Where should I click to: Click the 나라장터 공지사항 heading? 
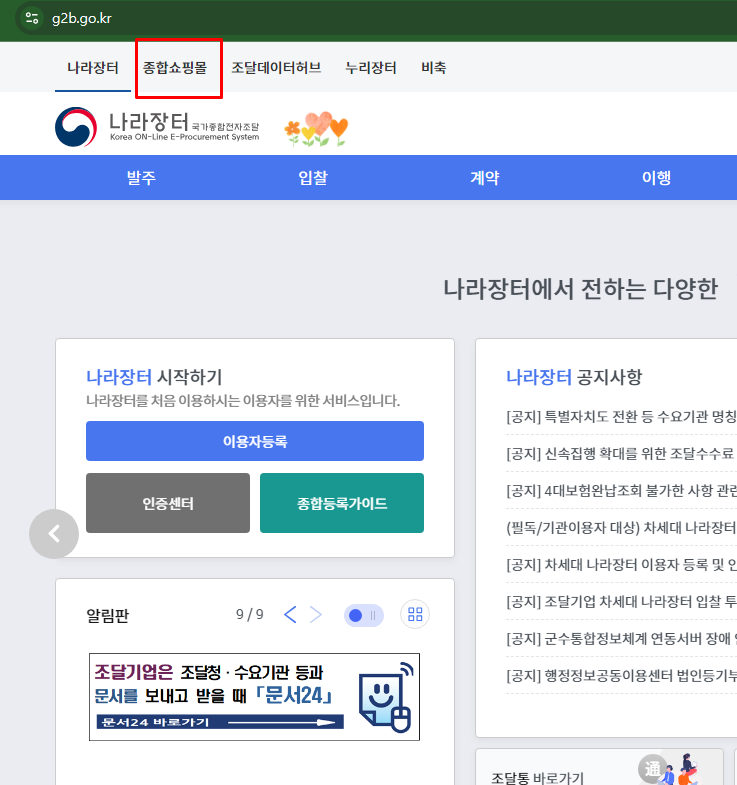coord(574,377)
